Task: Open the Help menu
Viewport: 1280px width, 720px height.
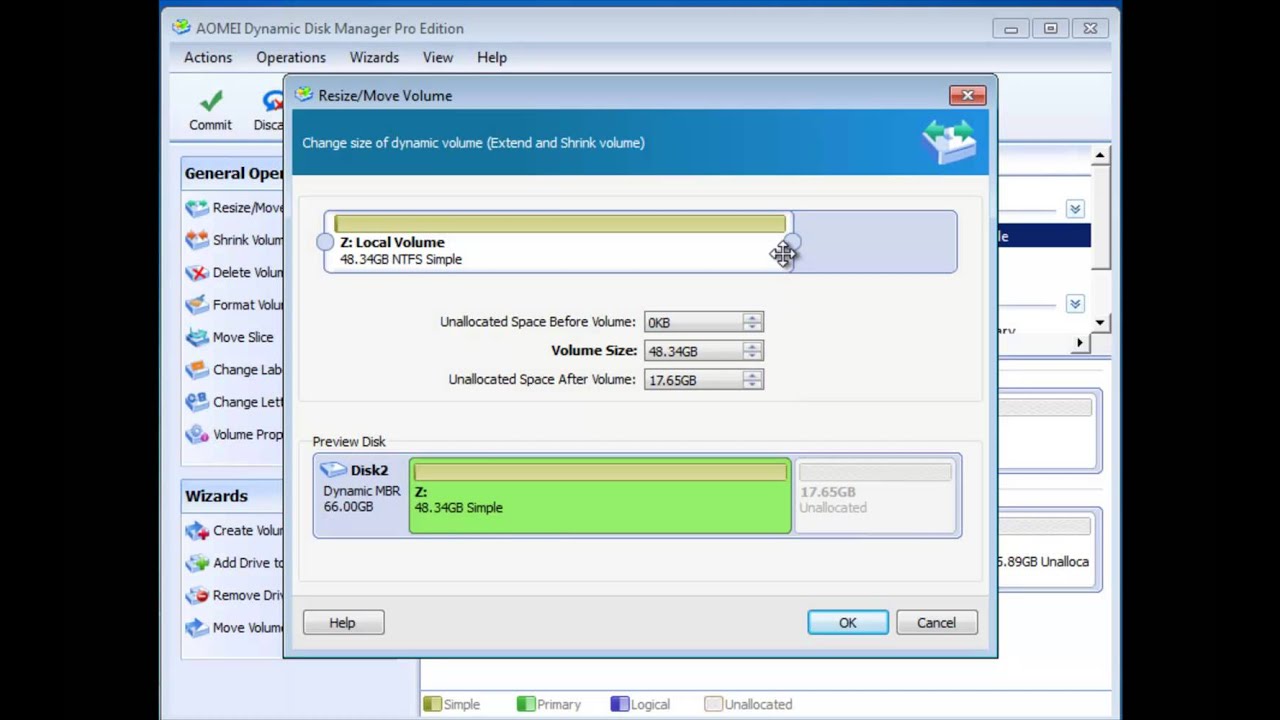Action: pyautogui.click(x=492, y=57)
